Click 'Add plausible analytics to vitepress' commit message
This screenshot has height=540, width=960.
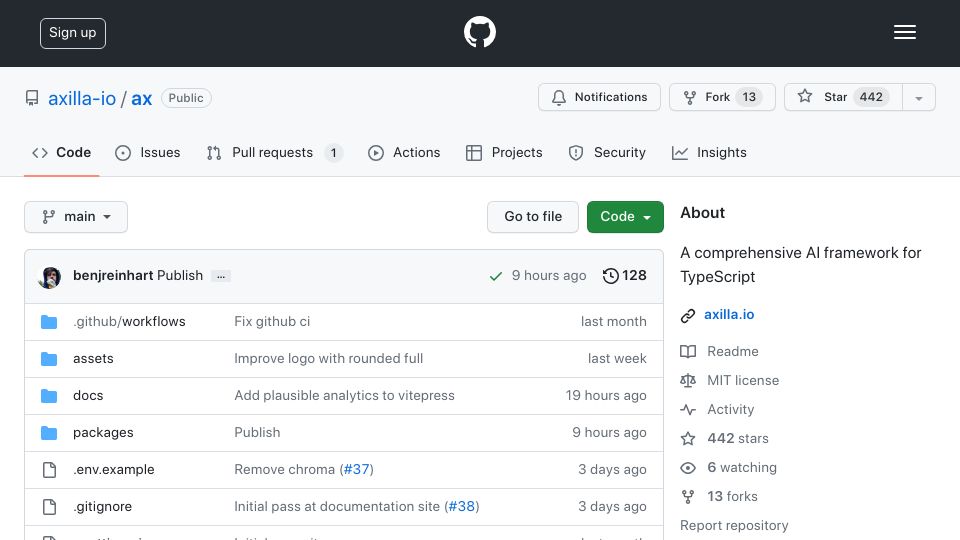click(x=344, y=396)
